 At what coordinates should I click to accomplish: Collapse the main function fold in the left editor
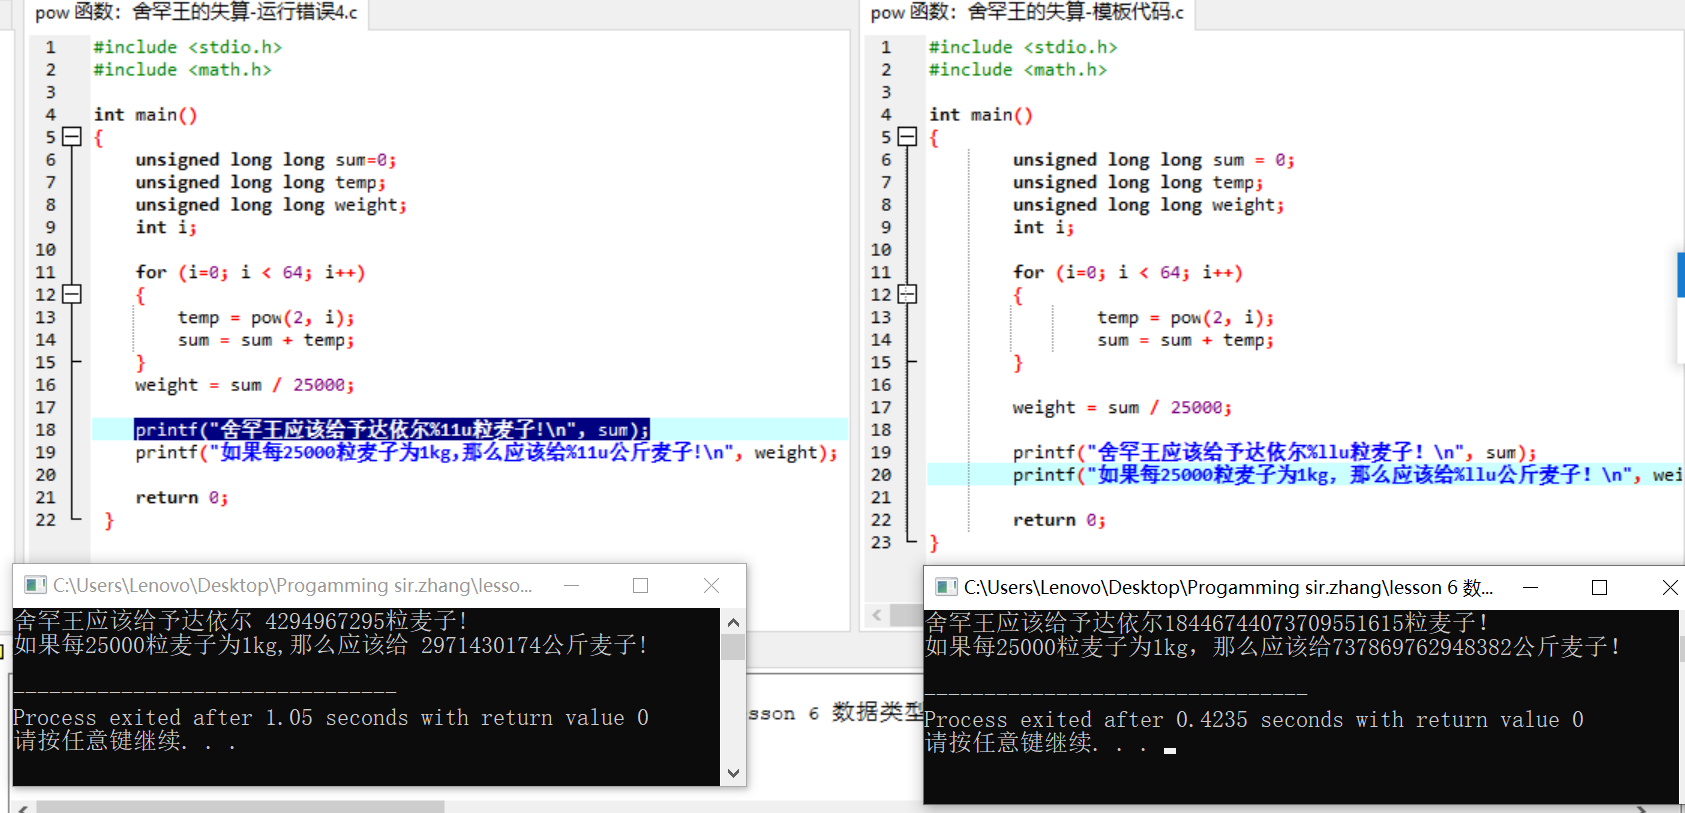[x=71, y=137]
